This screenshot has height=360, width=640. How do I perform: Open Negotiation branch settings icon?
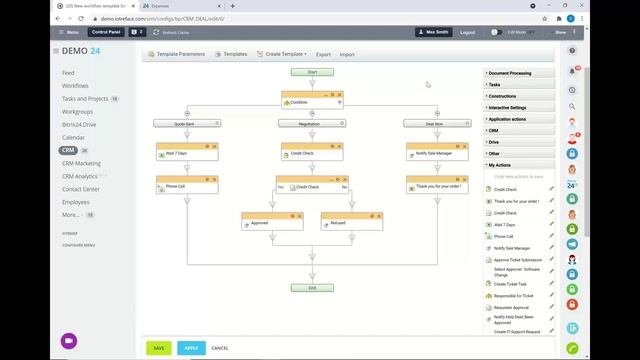click(342, 123)
